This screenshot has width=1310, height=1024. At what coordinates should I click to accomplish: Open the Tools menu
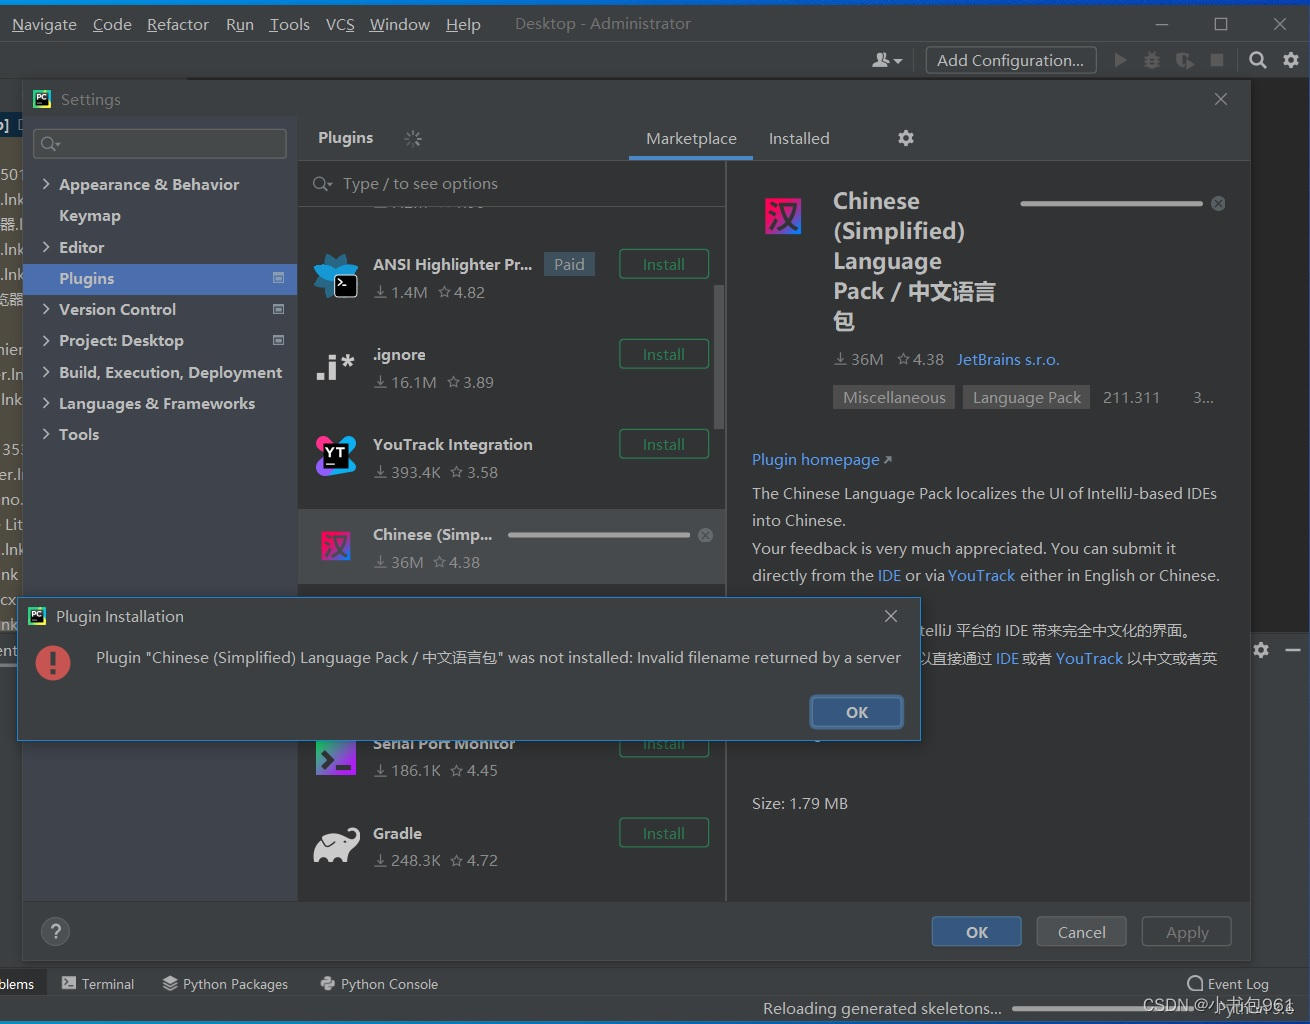tap(289, 24)
